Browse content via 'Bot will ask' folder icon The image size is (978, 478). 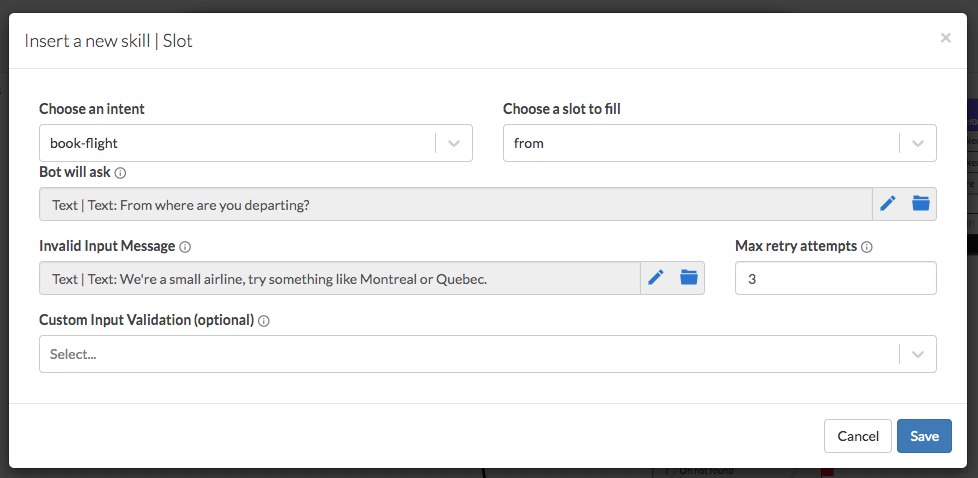click(921, 204)
